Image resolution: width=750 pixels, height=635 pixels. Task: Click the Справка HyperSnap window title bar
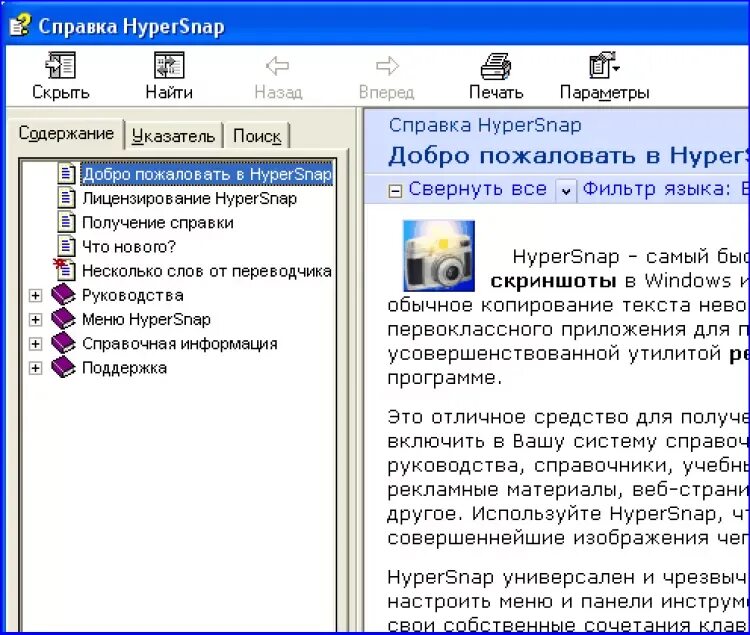(375, 25)
